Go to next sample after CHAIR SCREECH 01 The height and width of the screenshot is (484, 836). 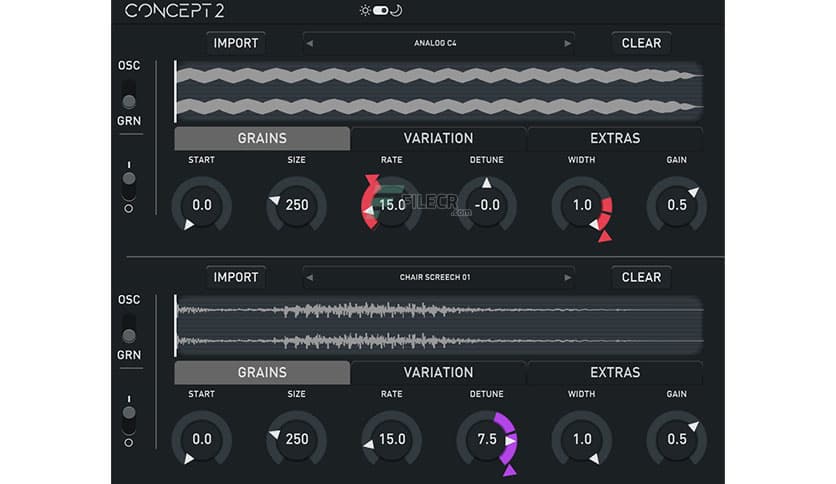point(567,277)
